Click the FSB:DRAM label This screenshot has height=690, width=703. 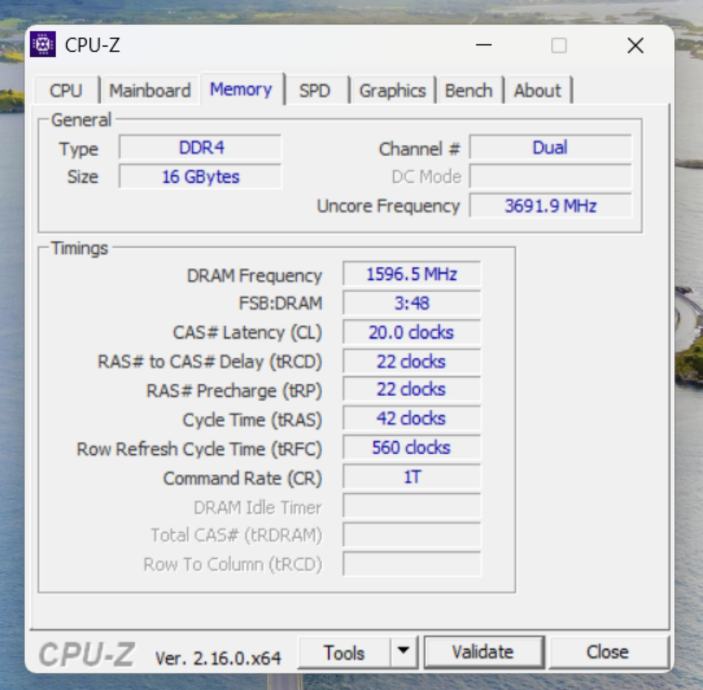[281, 304]
